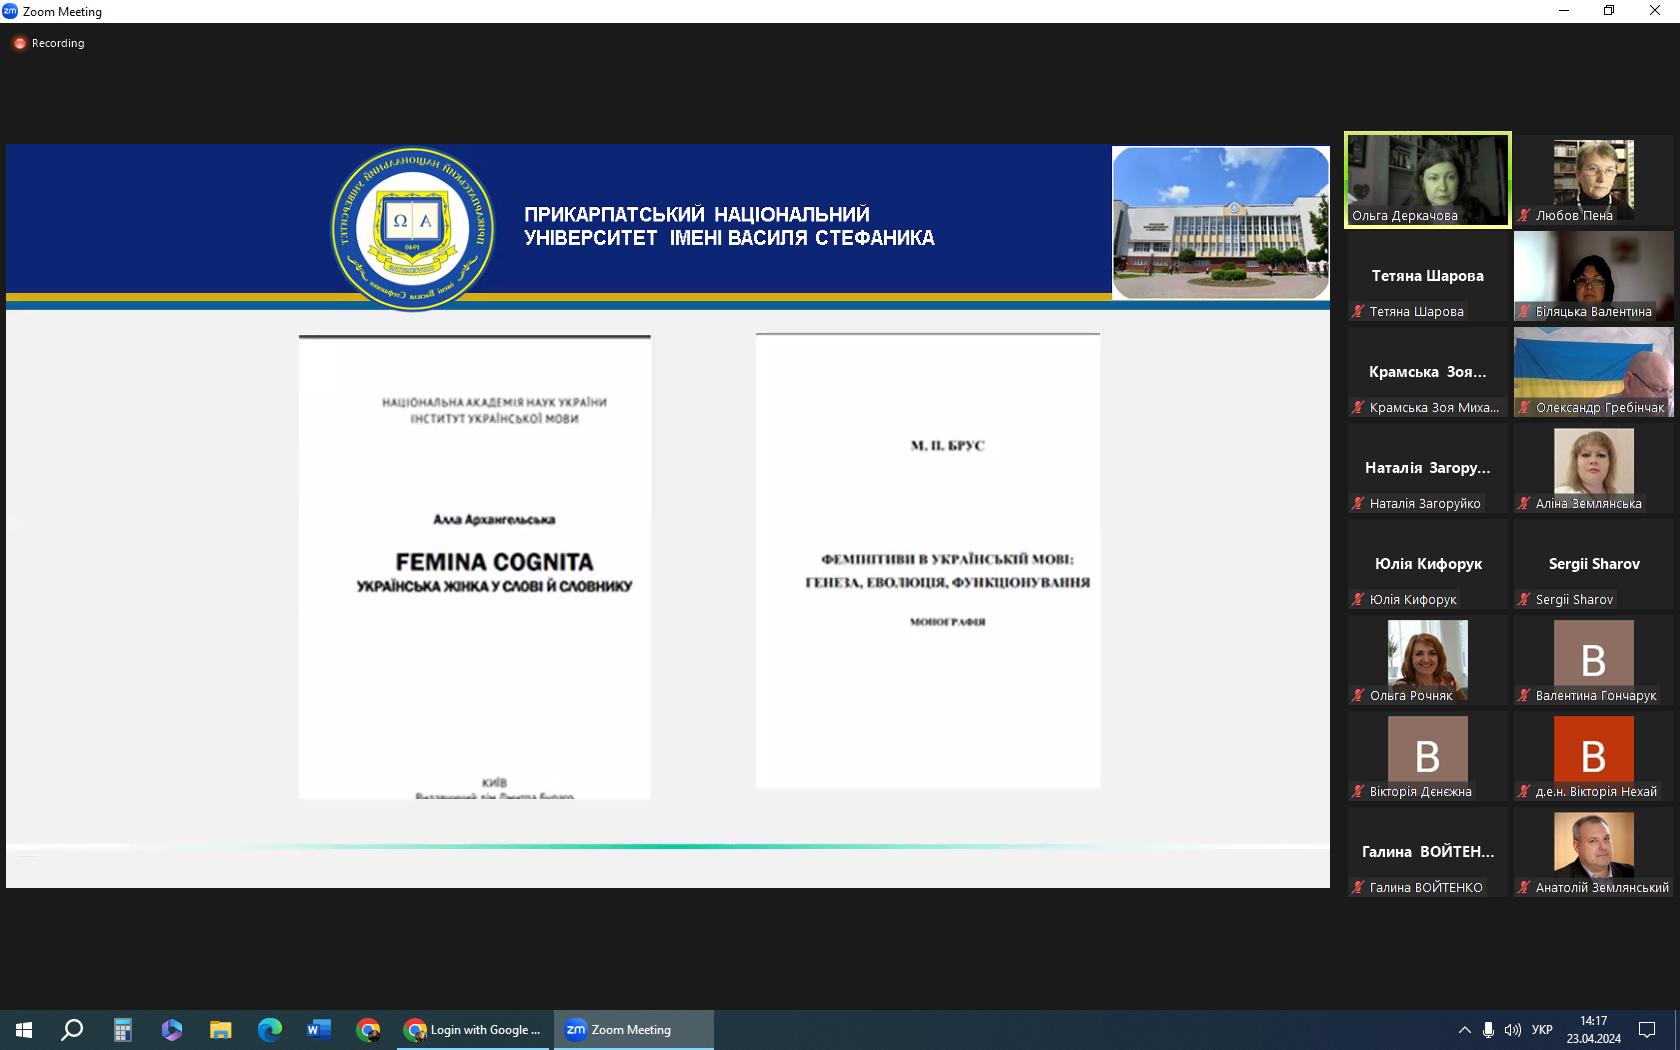Launch Calculator from the taskbar
Screen dimensions: 1680x1050
122,1030
